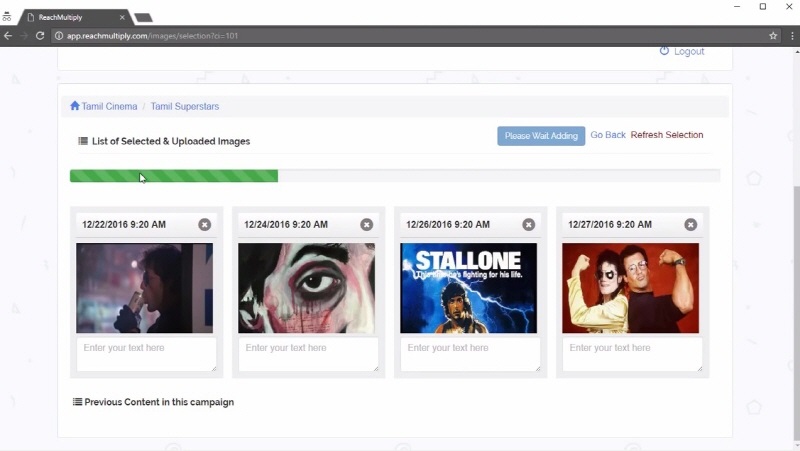Click the site info icon in the address bar
Viewport: 800px width, 451px height.
[x=59, y=36]
